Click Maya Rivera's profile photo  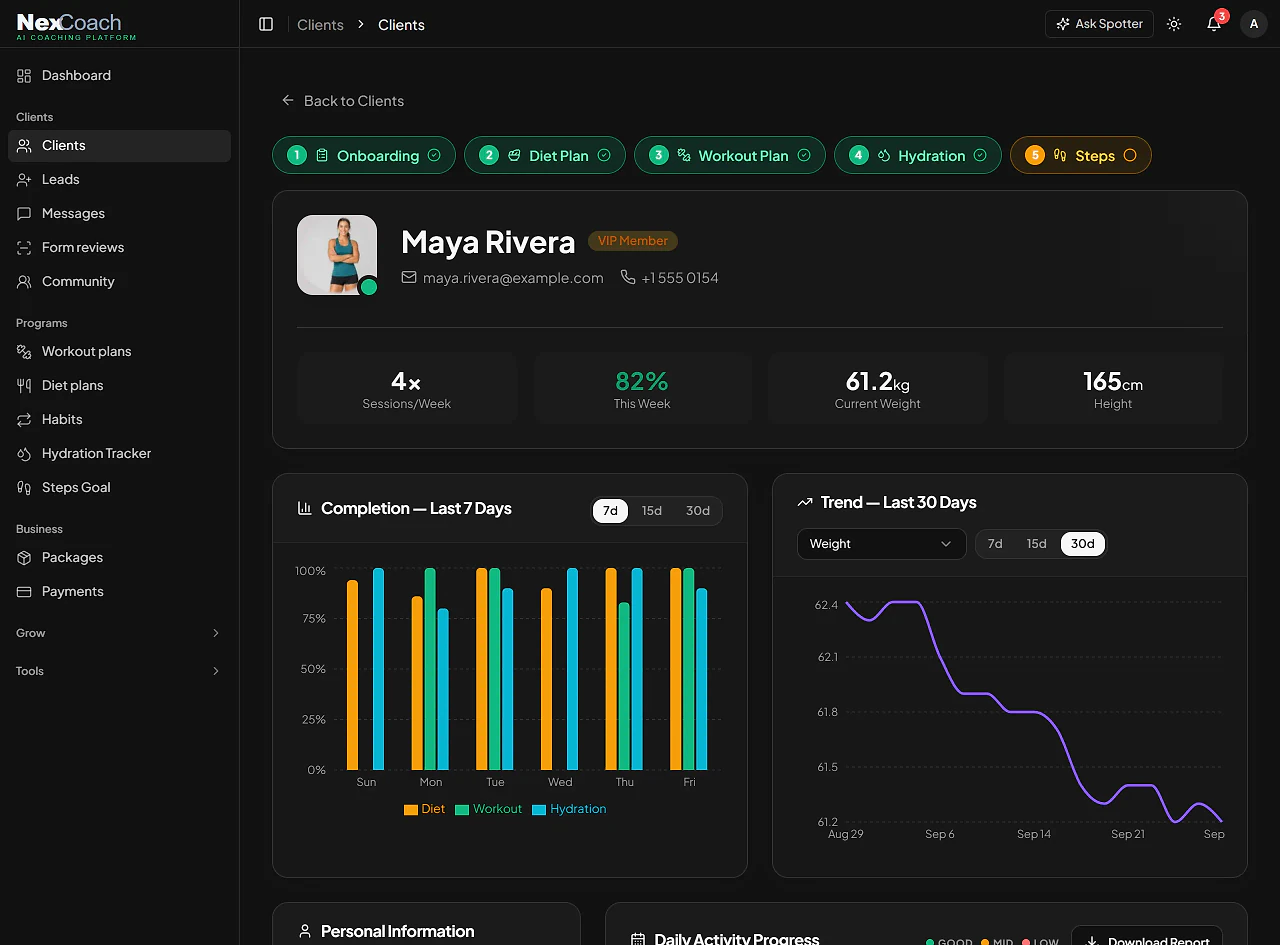(337, 255)
